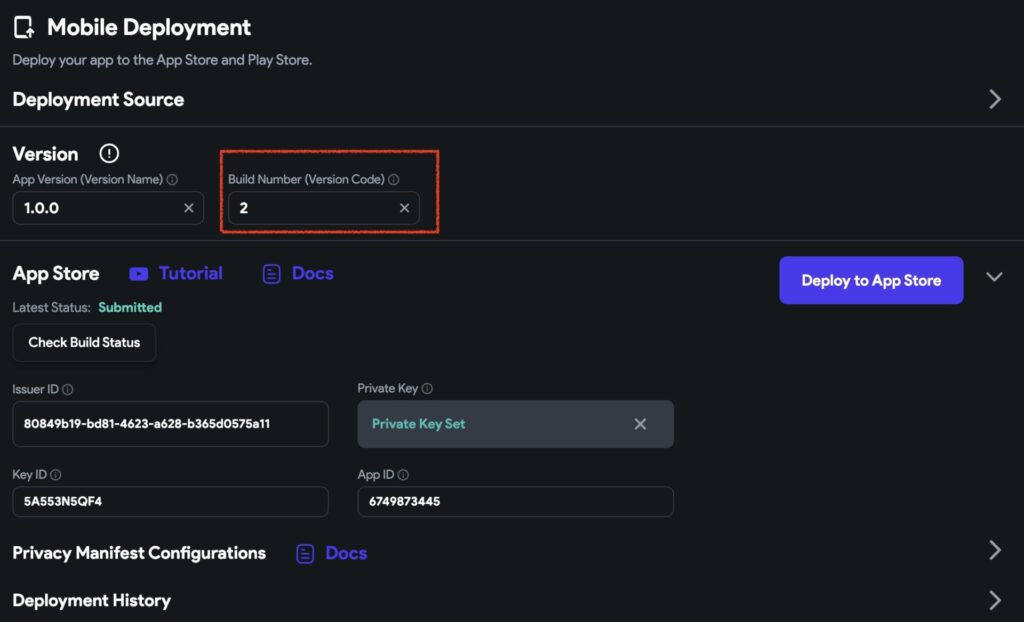The height and width of the screenshot is (622, 1024).
Task: Click the Key ID input field
Action: click(x=170, y=502)
